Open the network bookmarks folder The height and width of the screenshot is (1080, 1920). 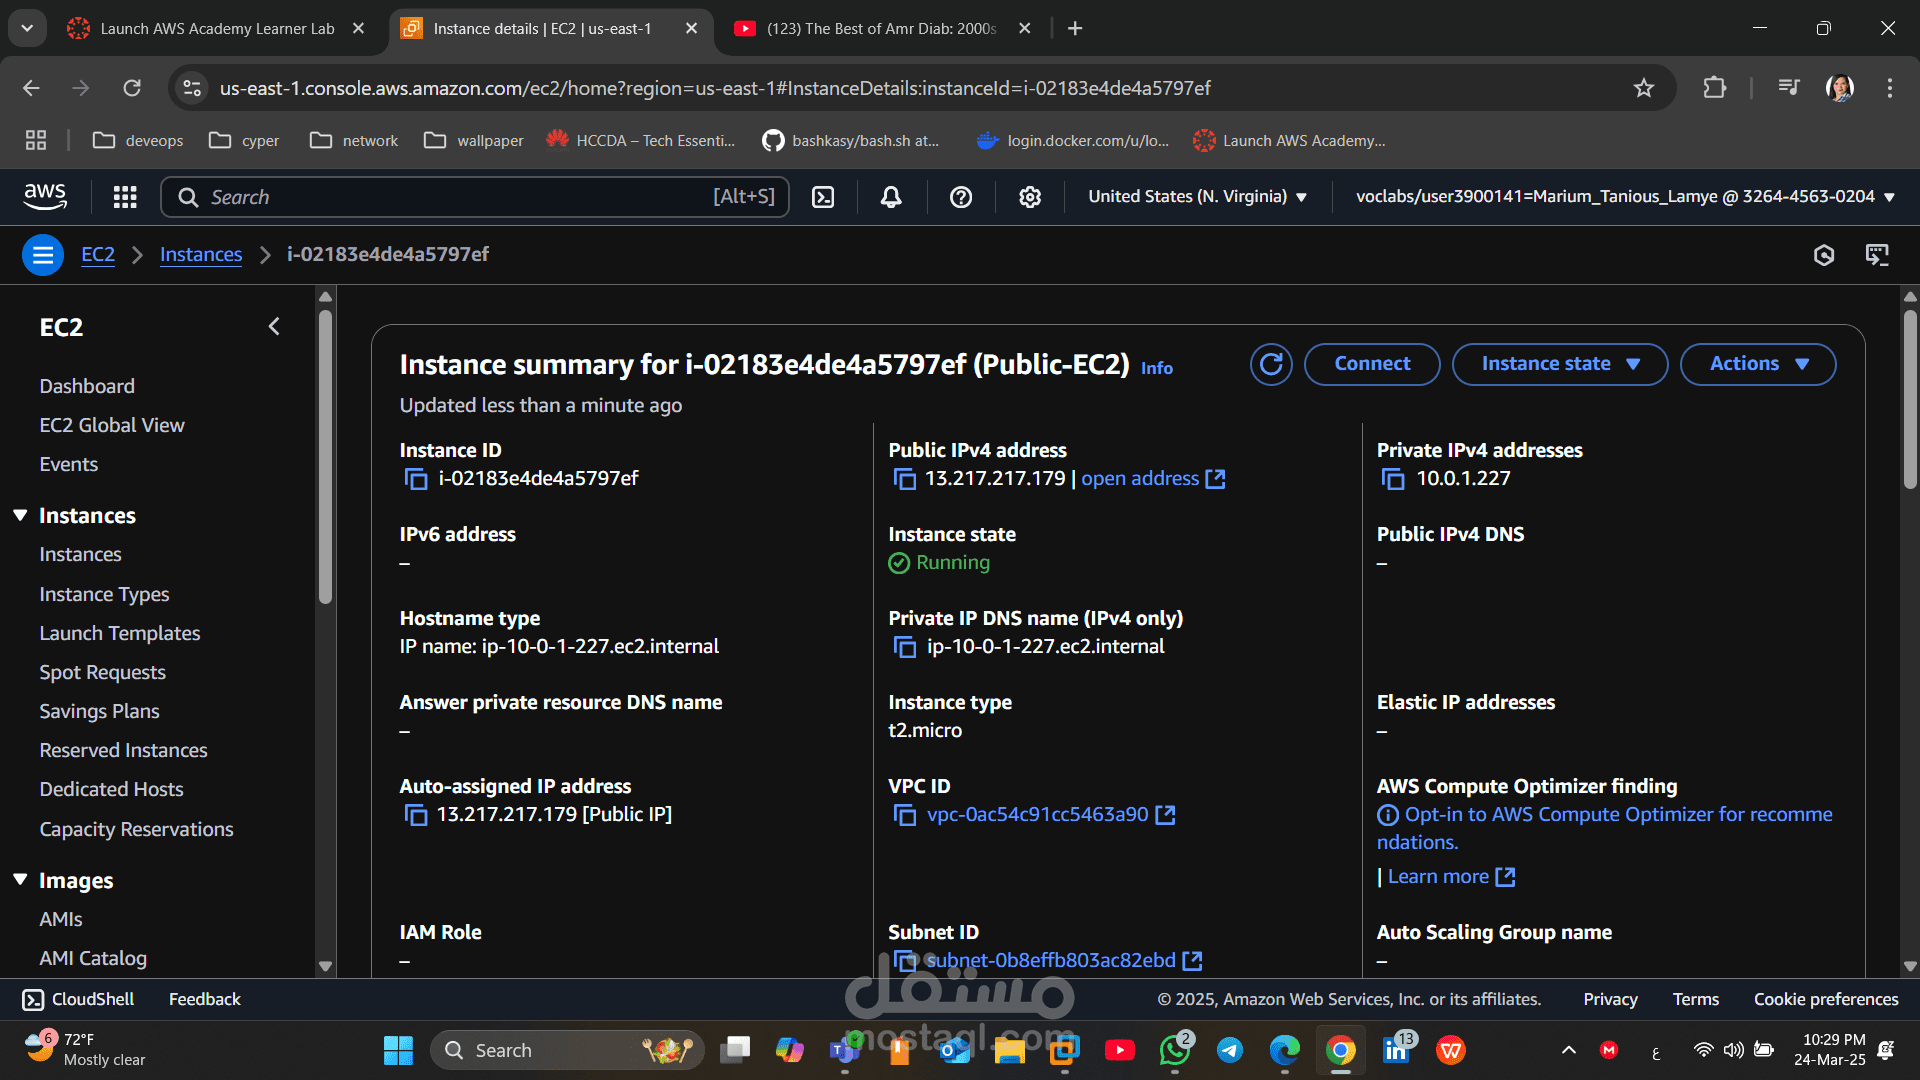tap(354, 141)
